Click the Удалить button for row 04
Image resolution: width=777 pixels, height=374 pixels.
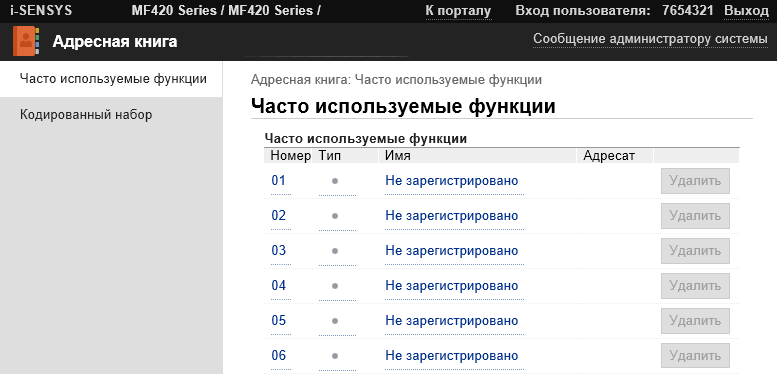695,286
